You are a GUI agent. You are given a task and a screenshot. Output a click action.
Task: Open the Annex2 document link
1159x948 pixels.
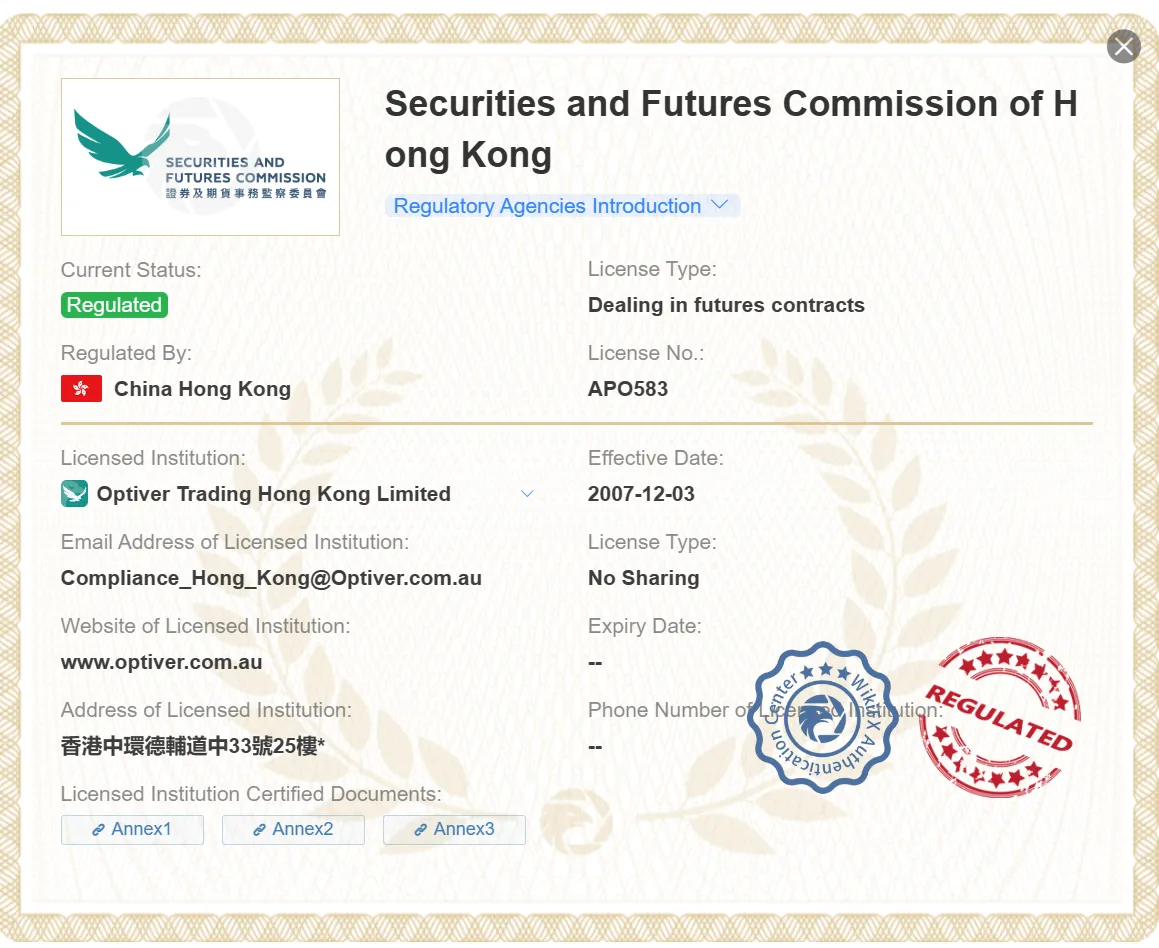tap(293, 830)
